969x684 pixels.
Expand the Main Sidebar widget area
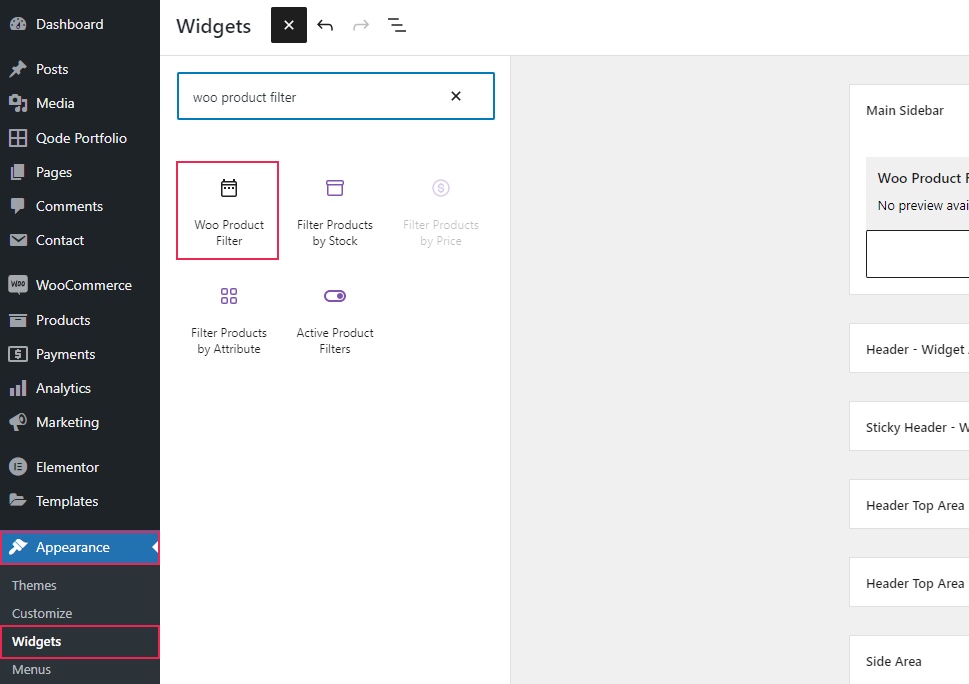(909, 111)
